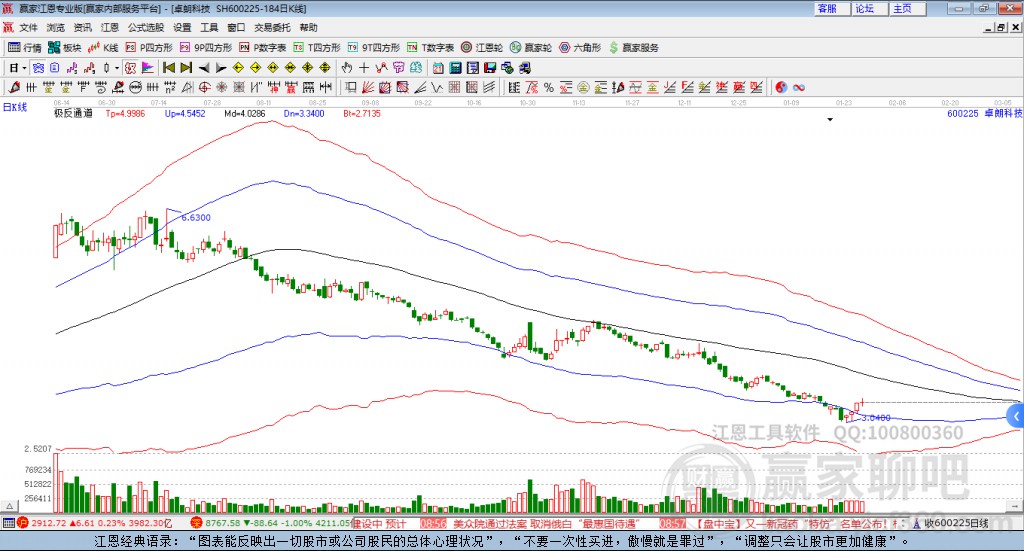
Task: Open the T数字表 tool
Action: 430,48
